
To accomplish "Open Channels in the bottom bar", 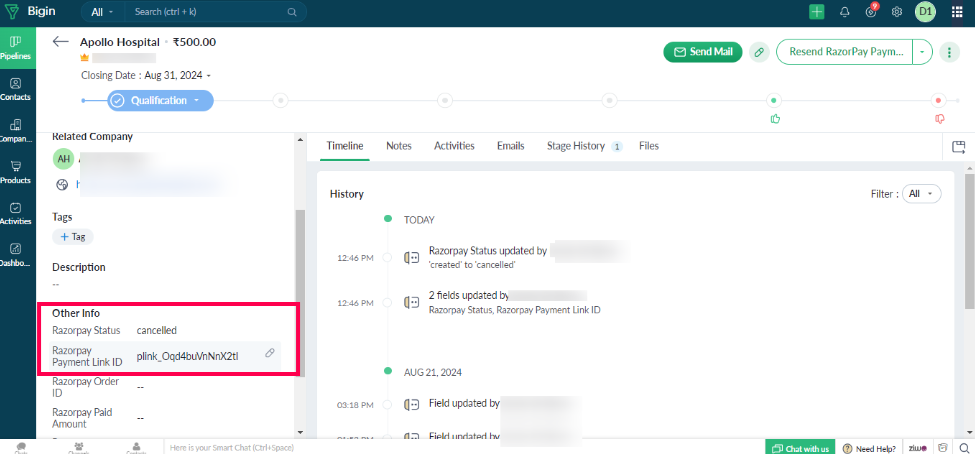I will pos(79,448).
